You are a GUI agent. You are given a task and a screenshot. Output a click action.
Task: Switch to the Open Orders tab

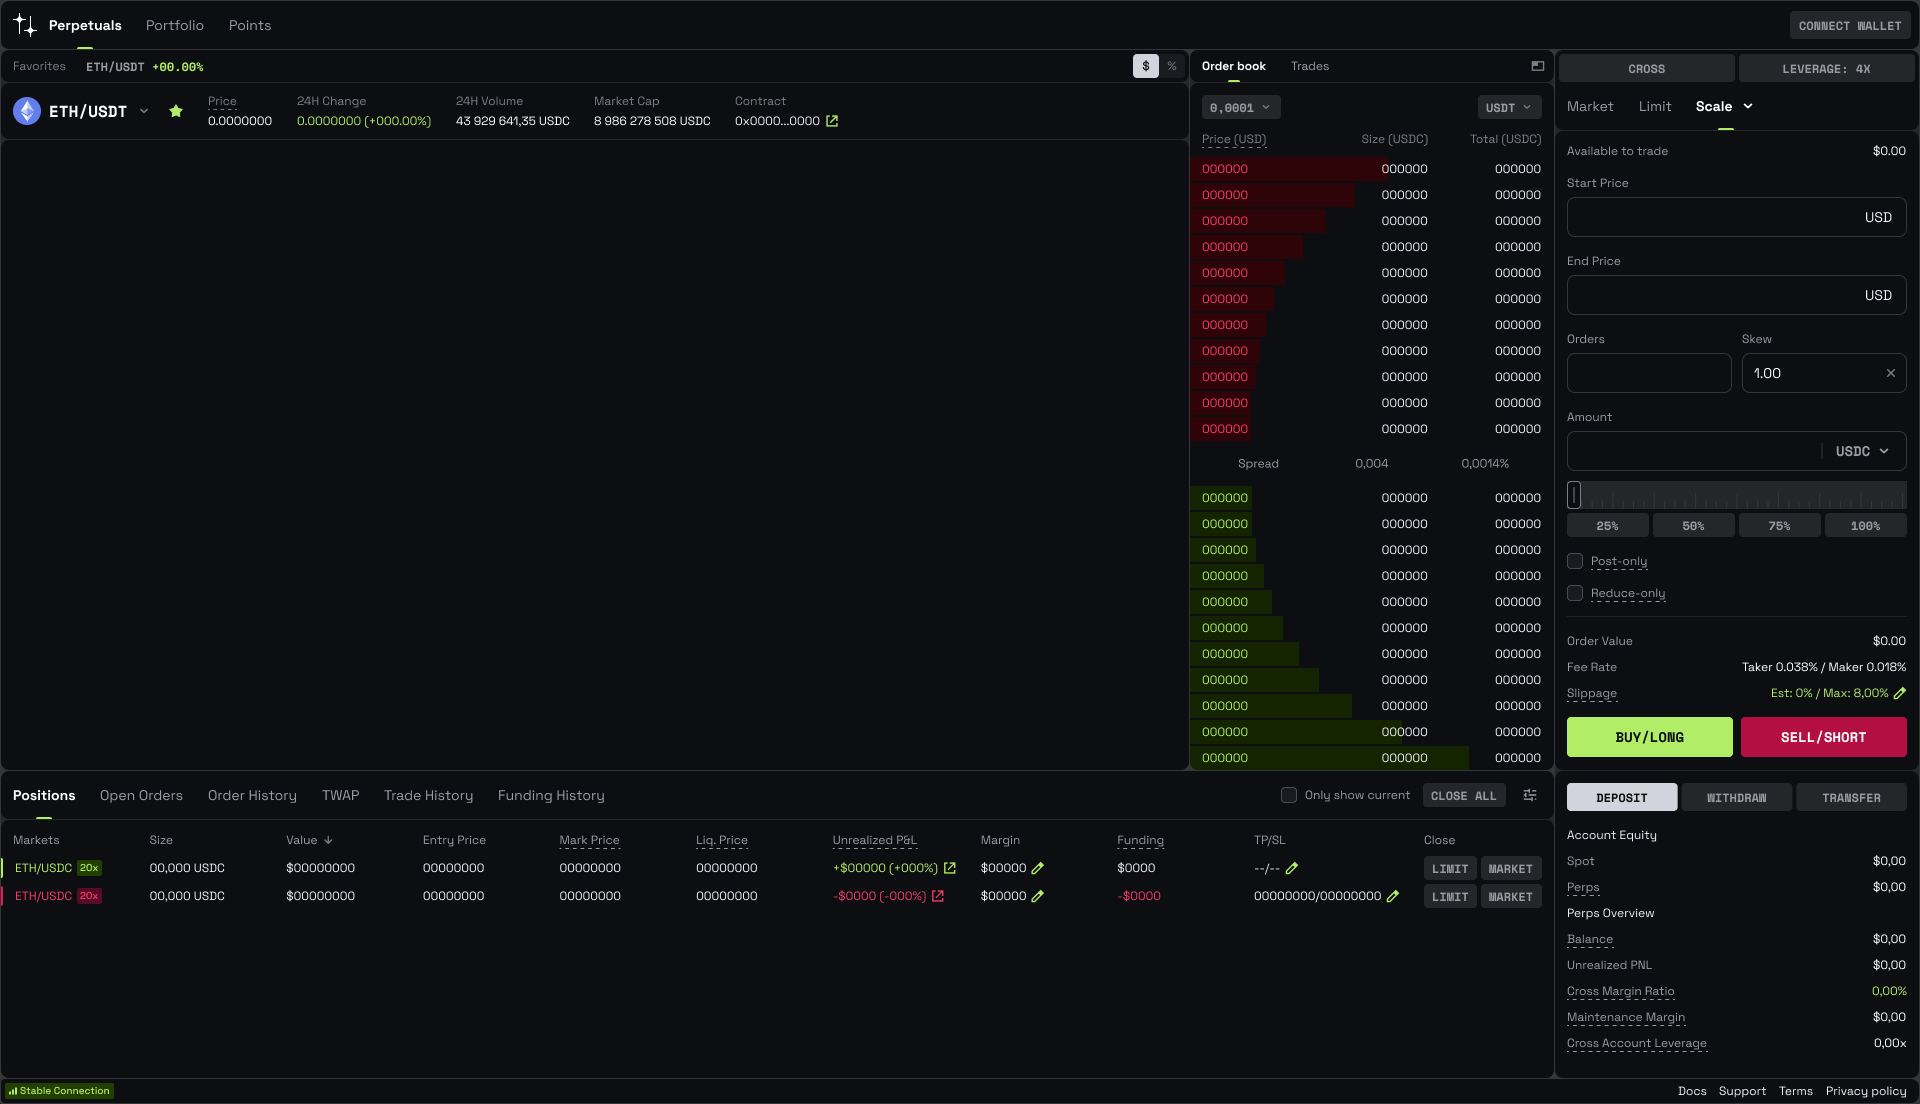[x=141, y=795]
